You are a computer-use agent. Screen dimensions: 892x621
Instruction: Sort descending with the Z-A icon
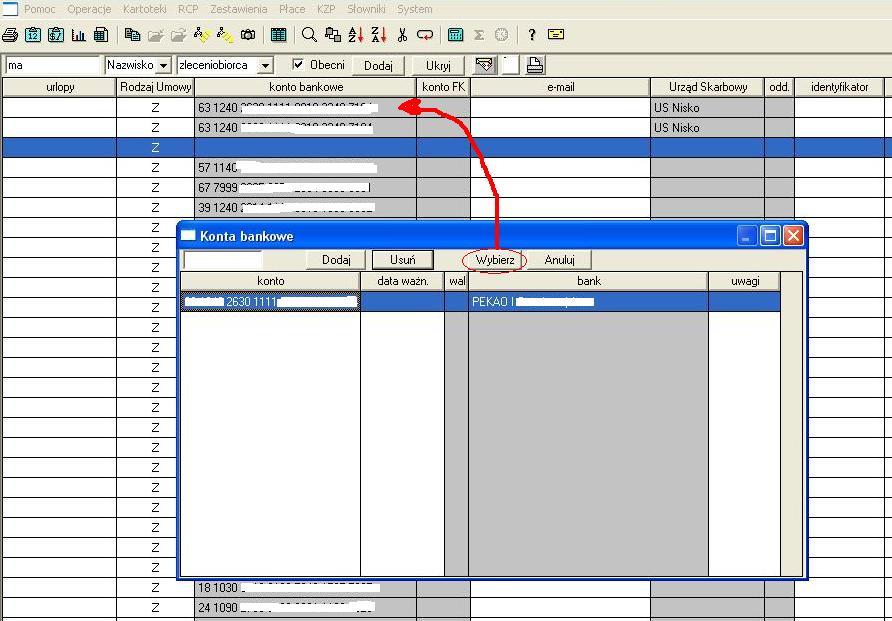click(x=379, y=35)
